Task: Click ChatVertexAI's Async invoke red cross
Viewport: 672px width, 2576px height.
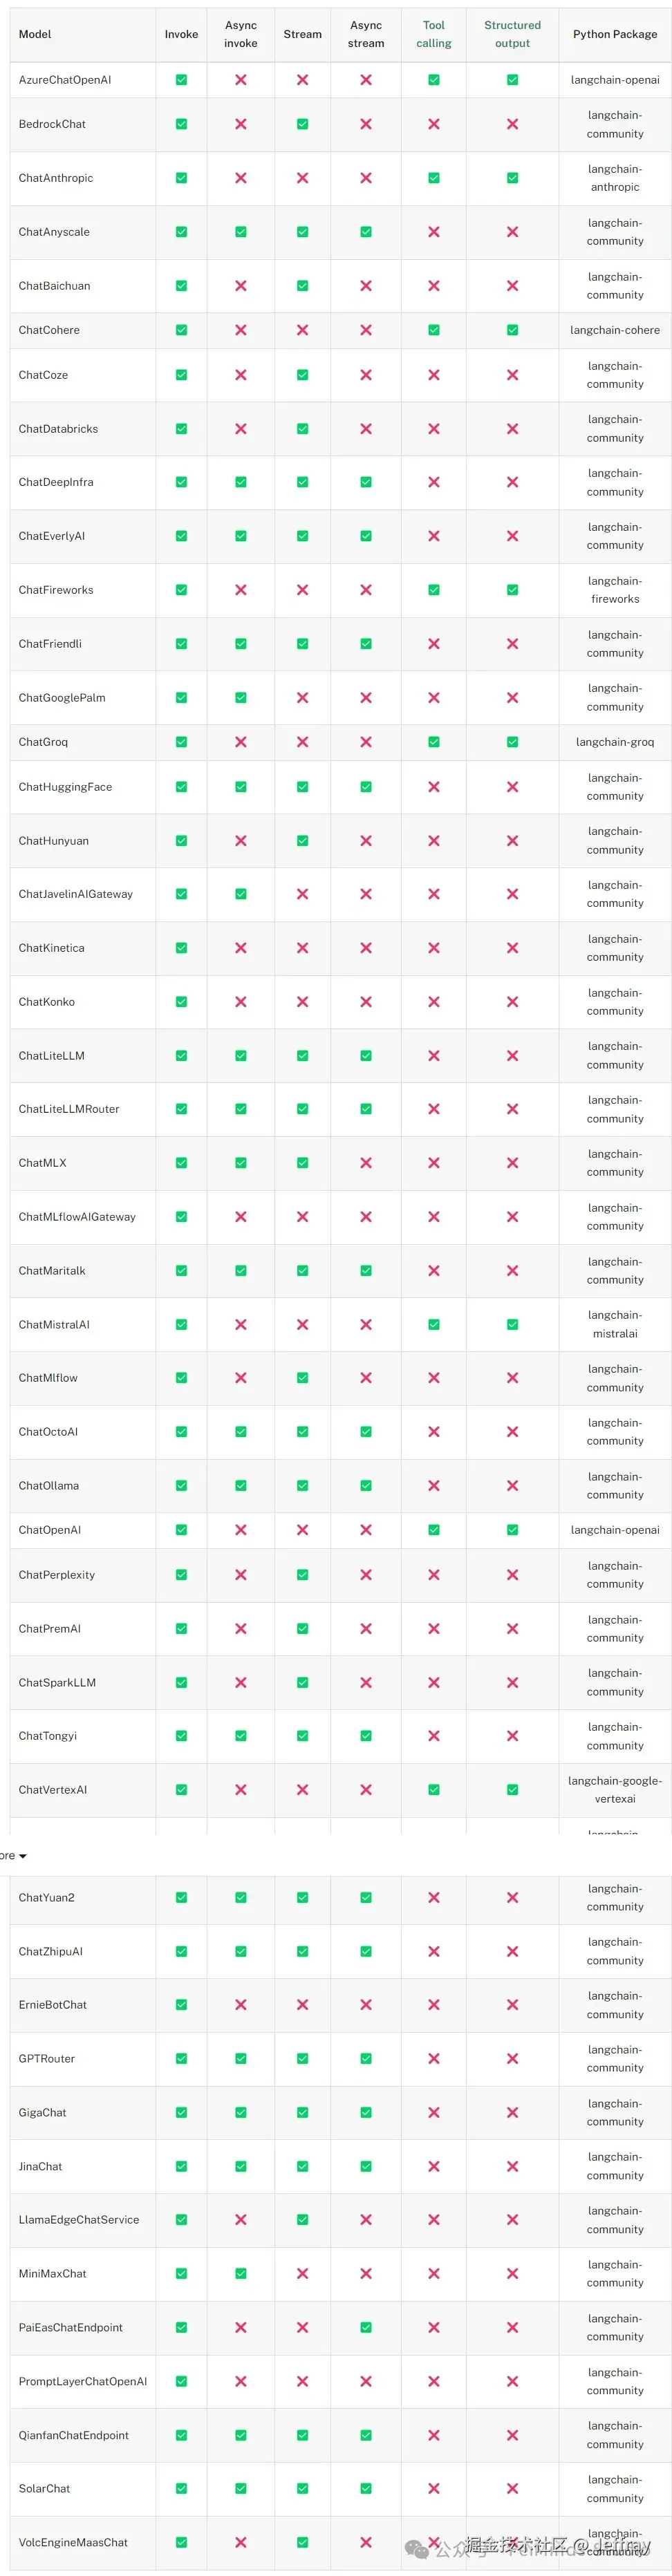Action: click(241, 1790)
